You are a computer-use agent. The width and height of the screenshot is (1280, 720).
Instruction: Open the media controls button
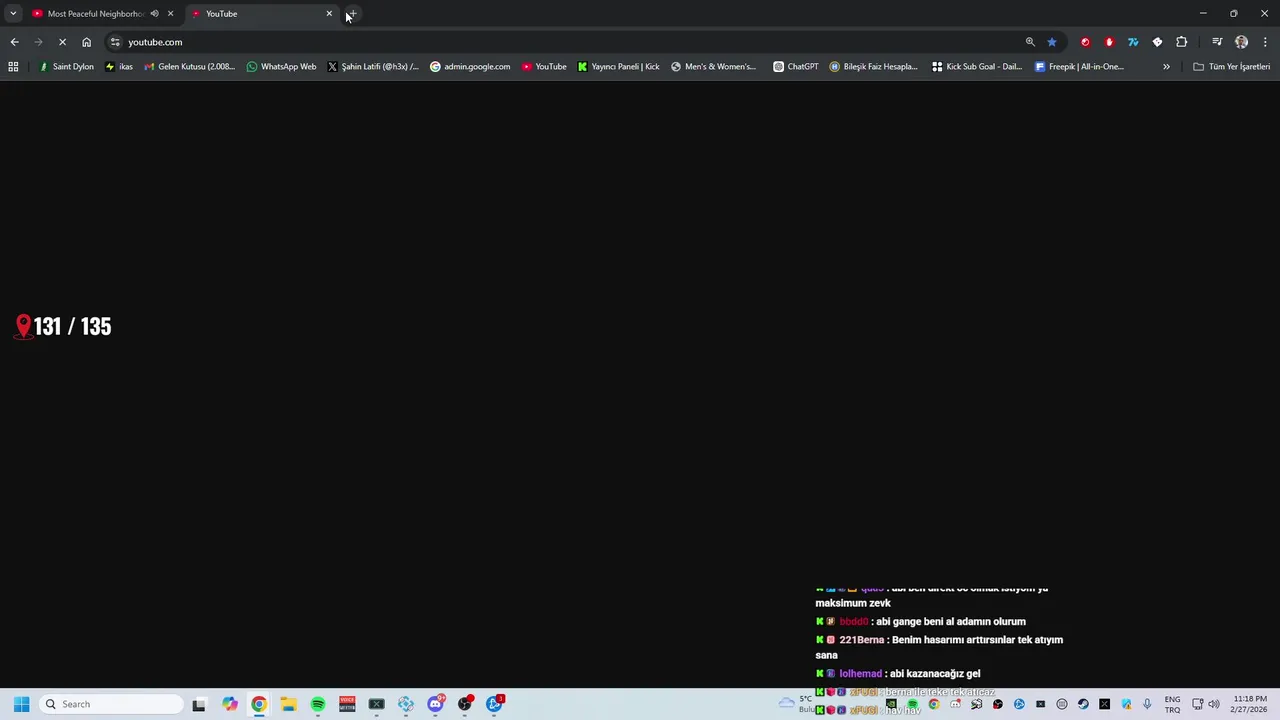[x=1217, y=42]
